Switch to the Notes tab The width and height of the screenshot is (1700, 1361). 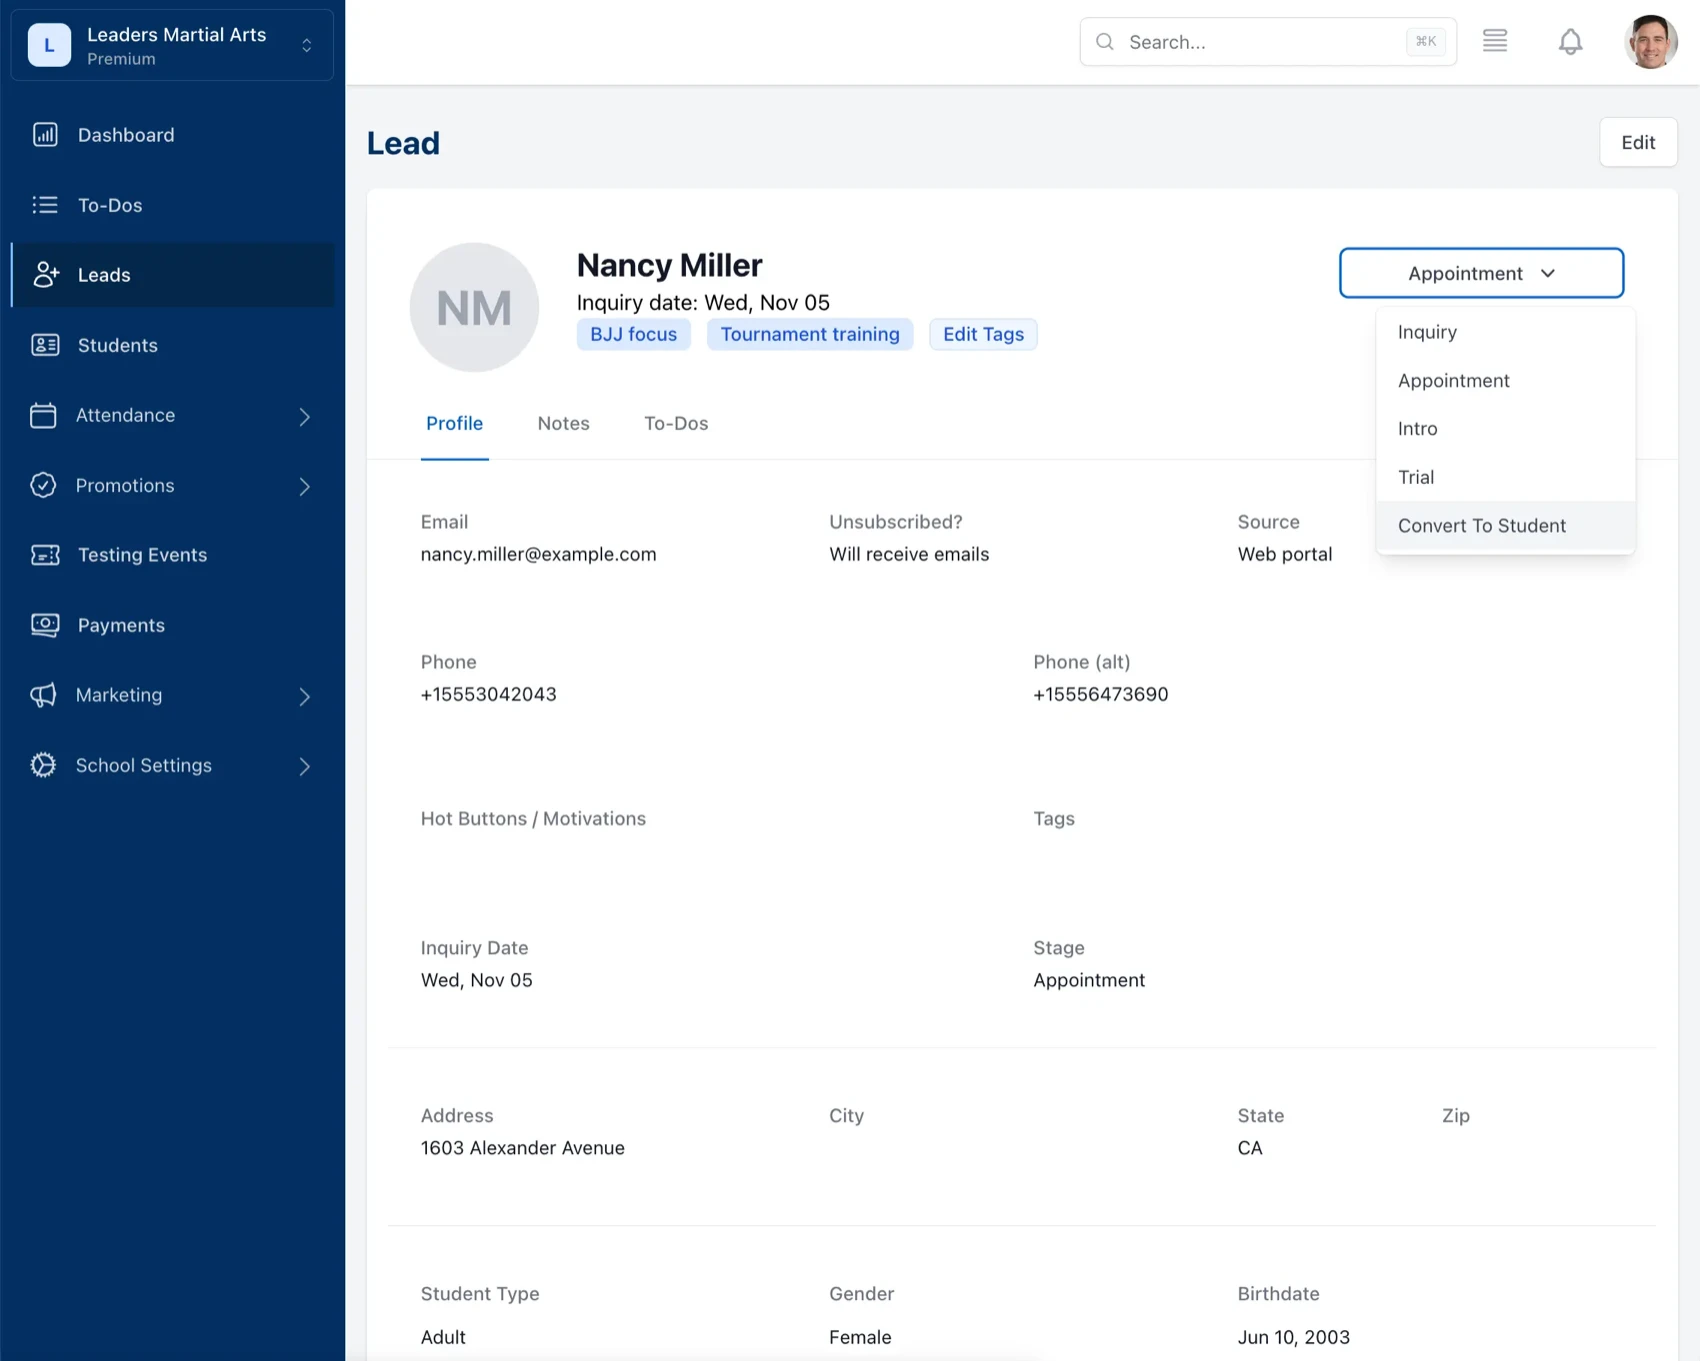point(563,423)
